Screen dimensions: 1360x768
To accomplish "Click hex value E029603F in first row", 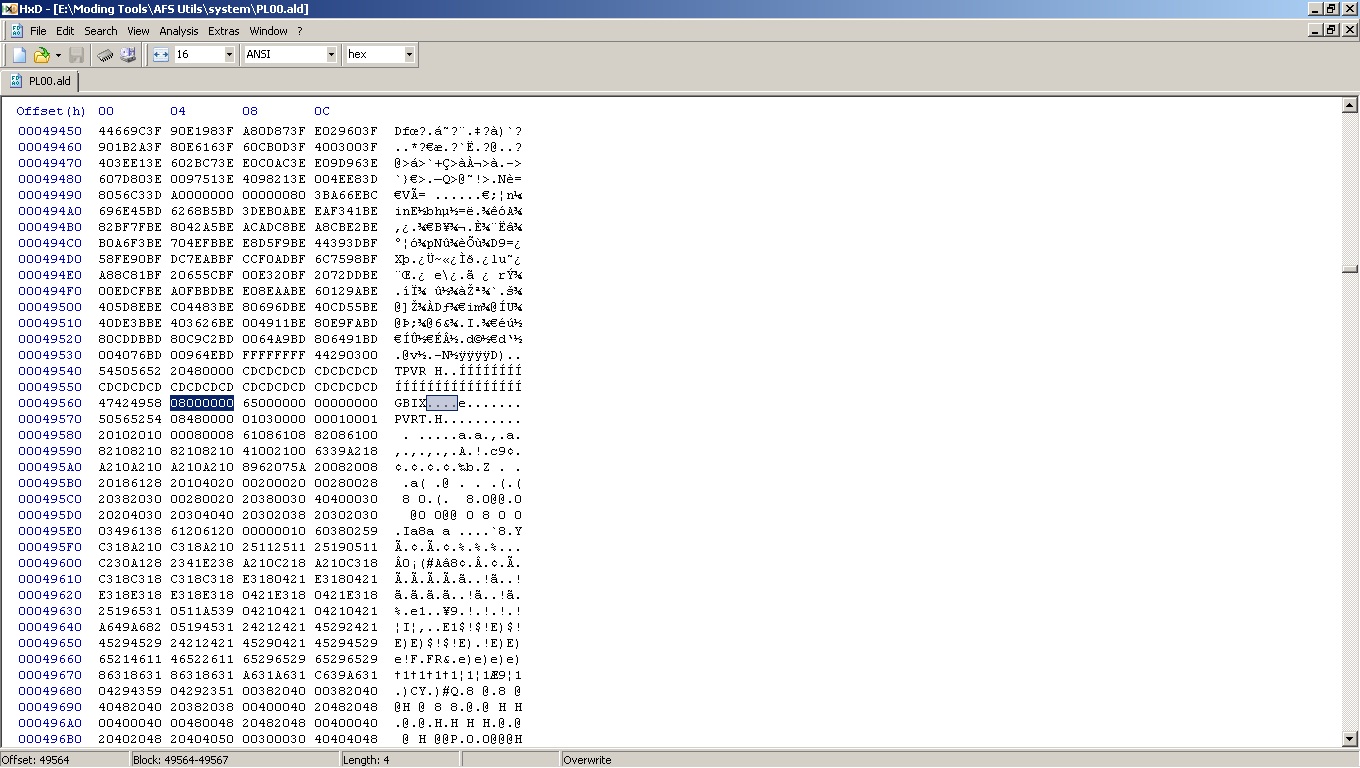I will (346, 131).
